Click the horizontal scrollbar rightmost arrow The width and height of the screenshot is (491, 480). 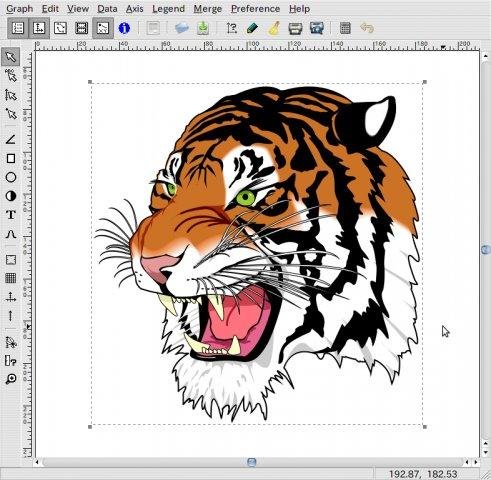click(x=476, y=462)
